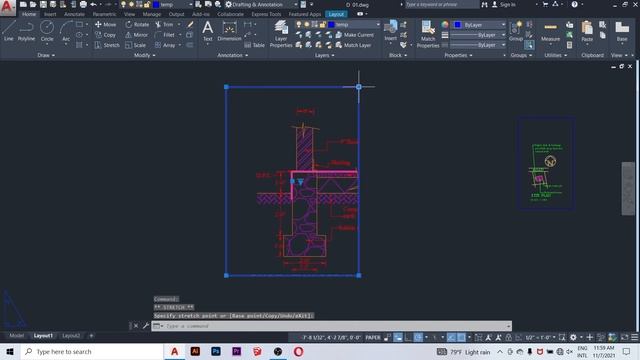
Task: Activate the Scale command
Action: [x=136, y=45]
